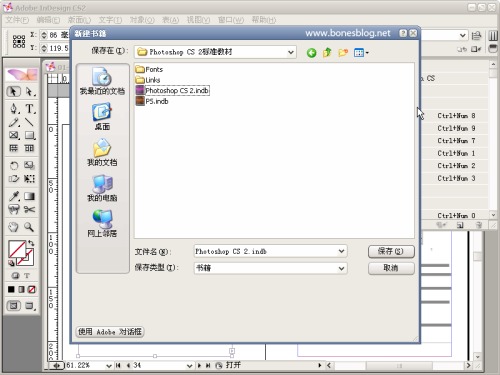This screenshot has width=500, height=375.
Task: Create a new folder in the dialog
Action: point(343,53)
